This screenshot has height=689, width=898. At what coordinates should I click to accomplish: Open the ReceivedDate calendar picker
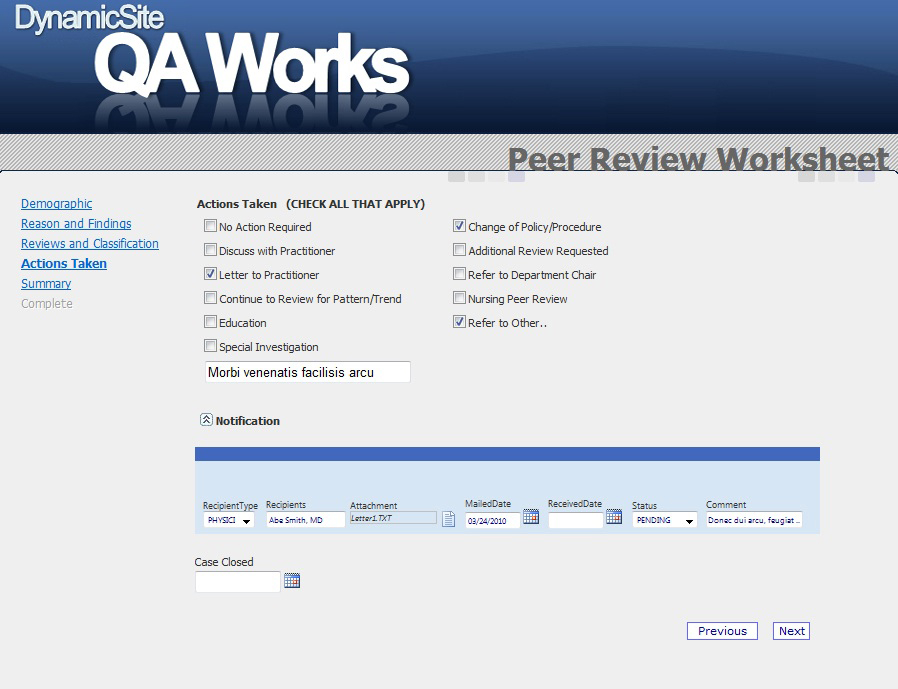(x=614, y=517)
